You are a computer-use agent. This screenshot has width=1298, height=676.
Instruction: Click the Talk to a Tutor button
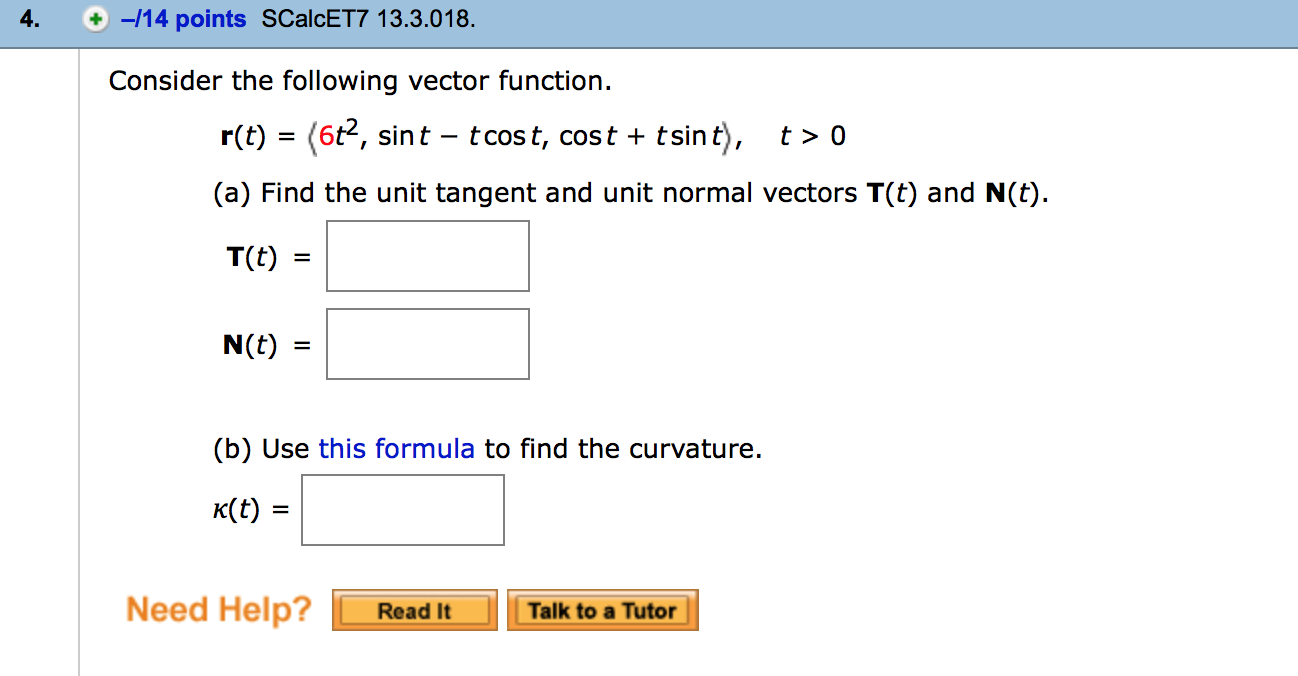click(602, 610)
